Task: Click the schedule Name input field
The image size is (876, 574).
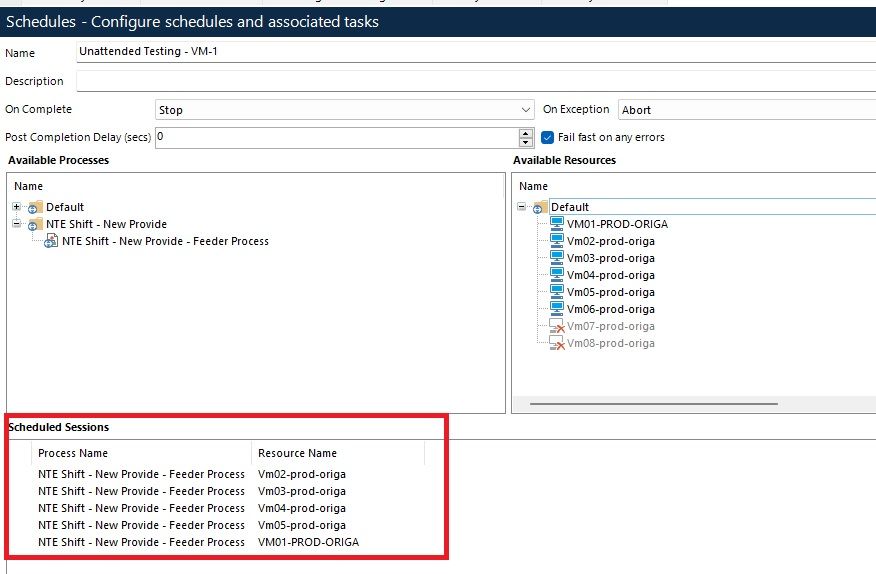Action: (x=475, y=51)
